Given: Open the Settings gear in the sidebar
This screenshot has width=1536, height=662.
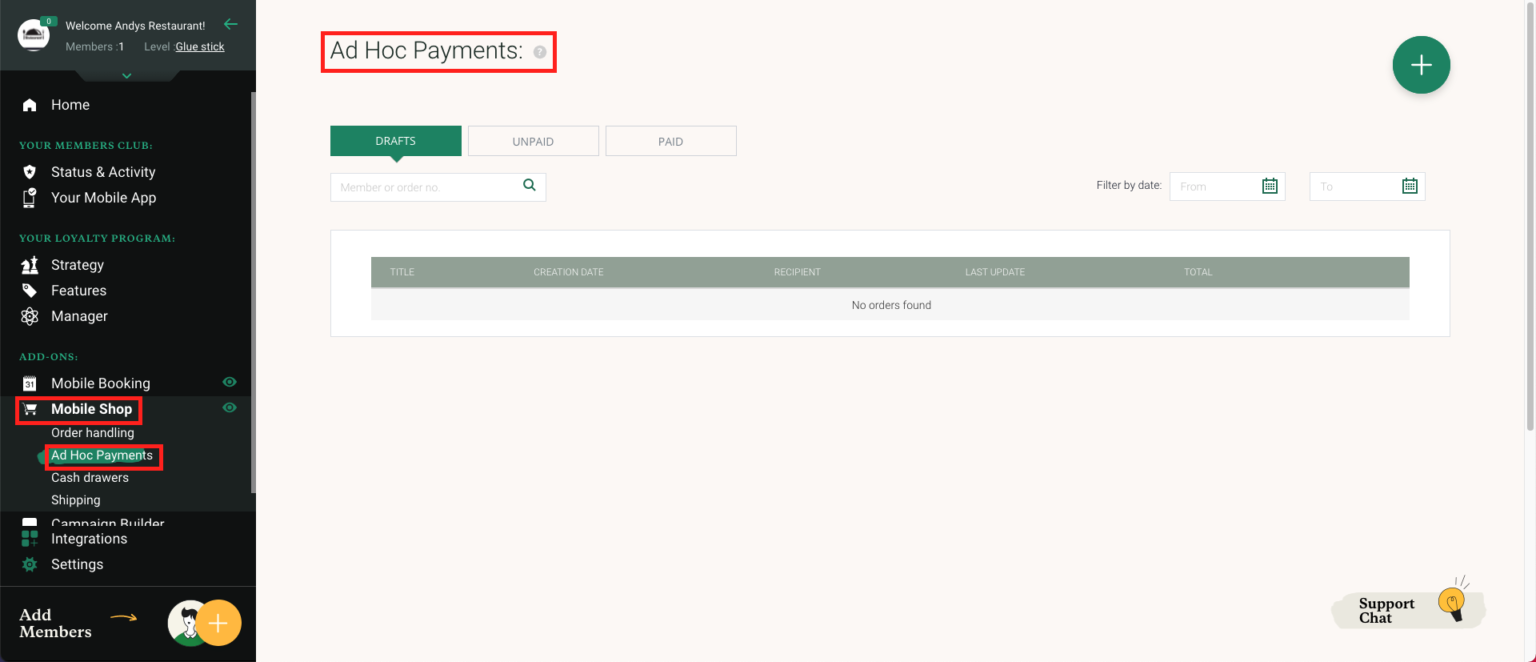Looking at the screenshot, I should pos(31,564).
